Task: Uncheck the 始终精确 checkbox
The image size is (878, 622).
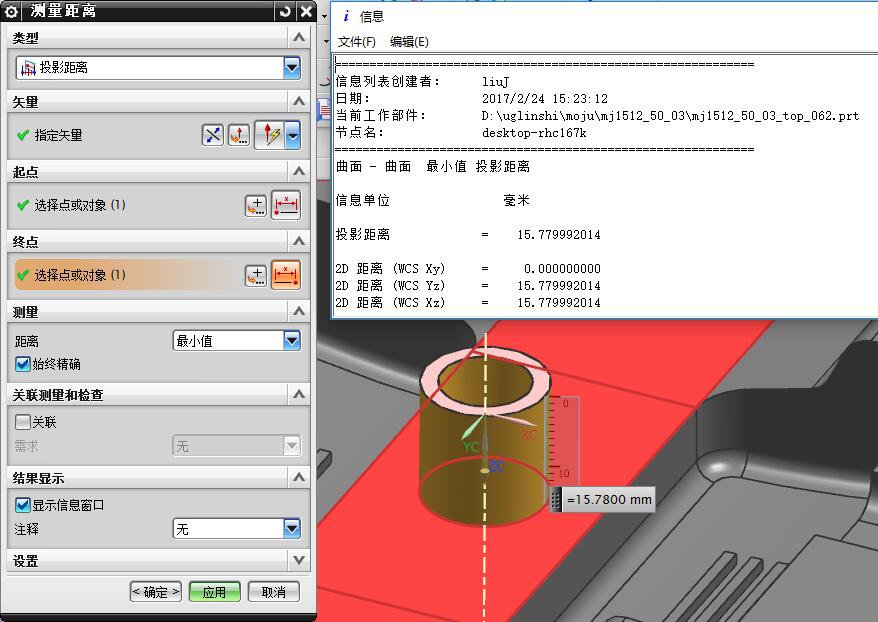Action: (x=23, y=364)
